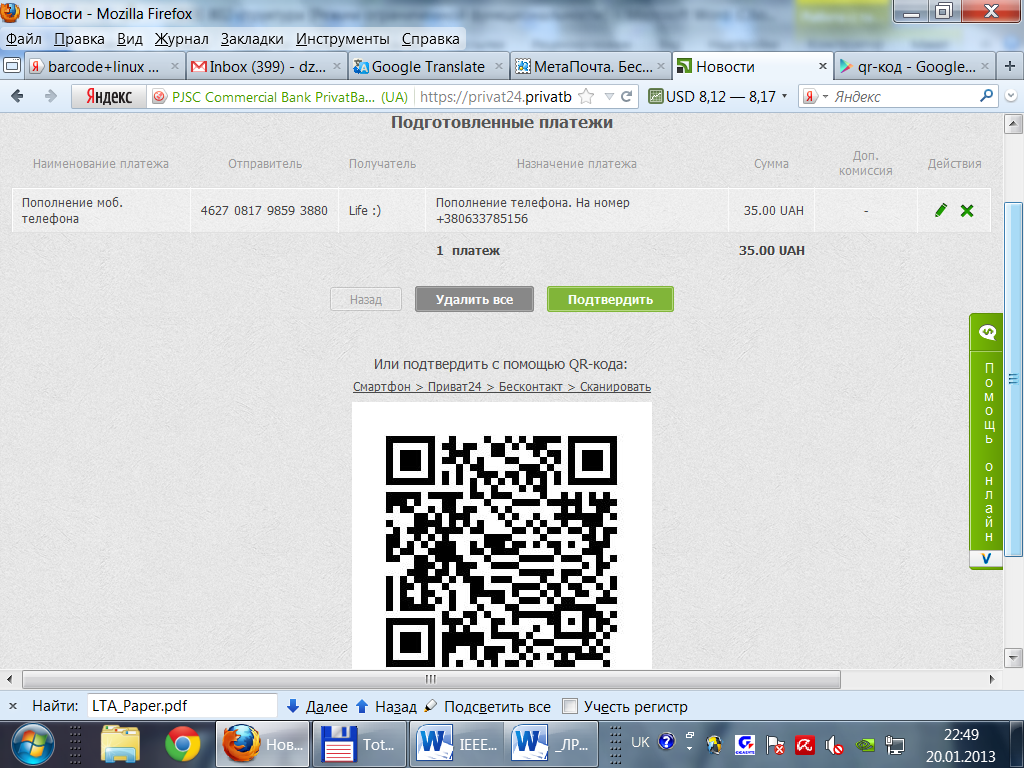Open the URL history dropdown arrow
Image resolution: width=1024 pixels, height=768 pixels.
point(609,97)
